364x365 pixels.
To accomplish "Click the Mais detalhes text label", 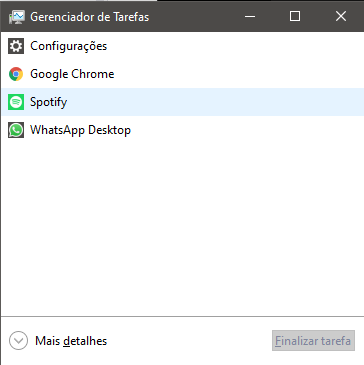I will pos(71,341).
